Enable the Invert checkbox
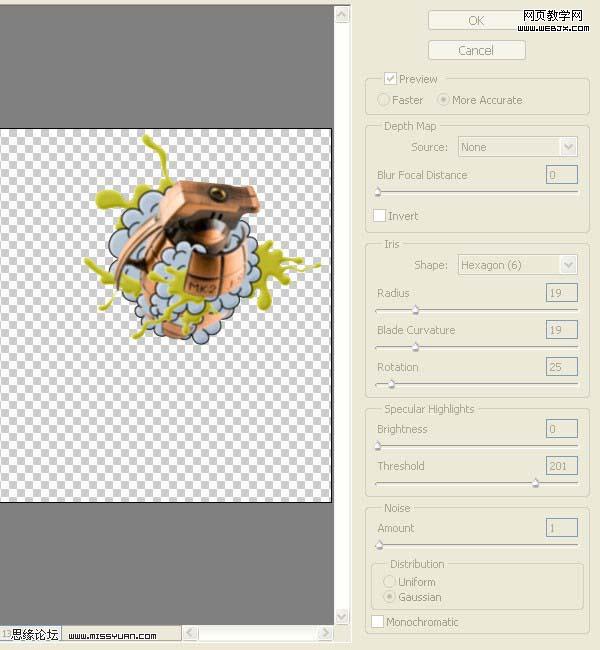This screenshot has height=650, width=600. click(x=379, y=216)
